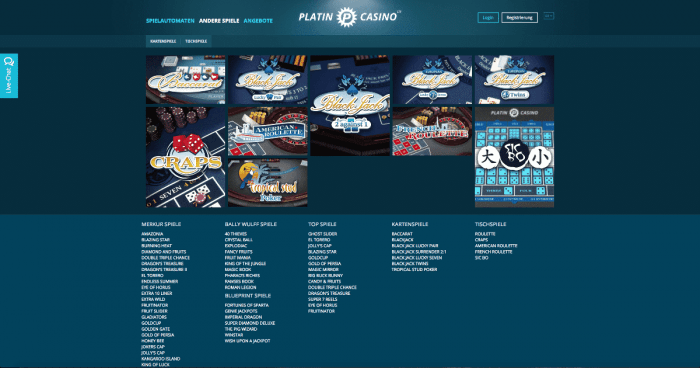The image size is (700, 368).
Task: Click Extra Wild link
Action: coord(153,299)
